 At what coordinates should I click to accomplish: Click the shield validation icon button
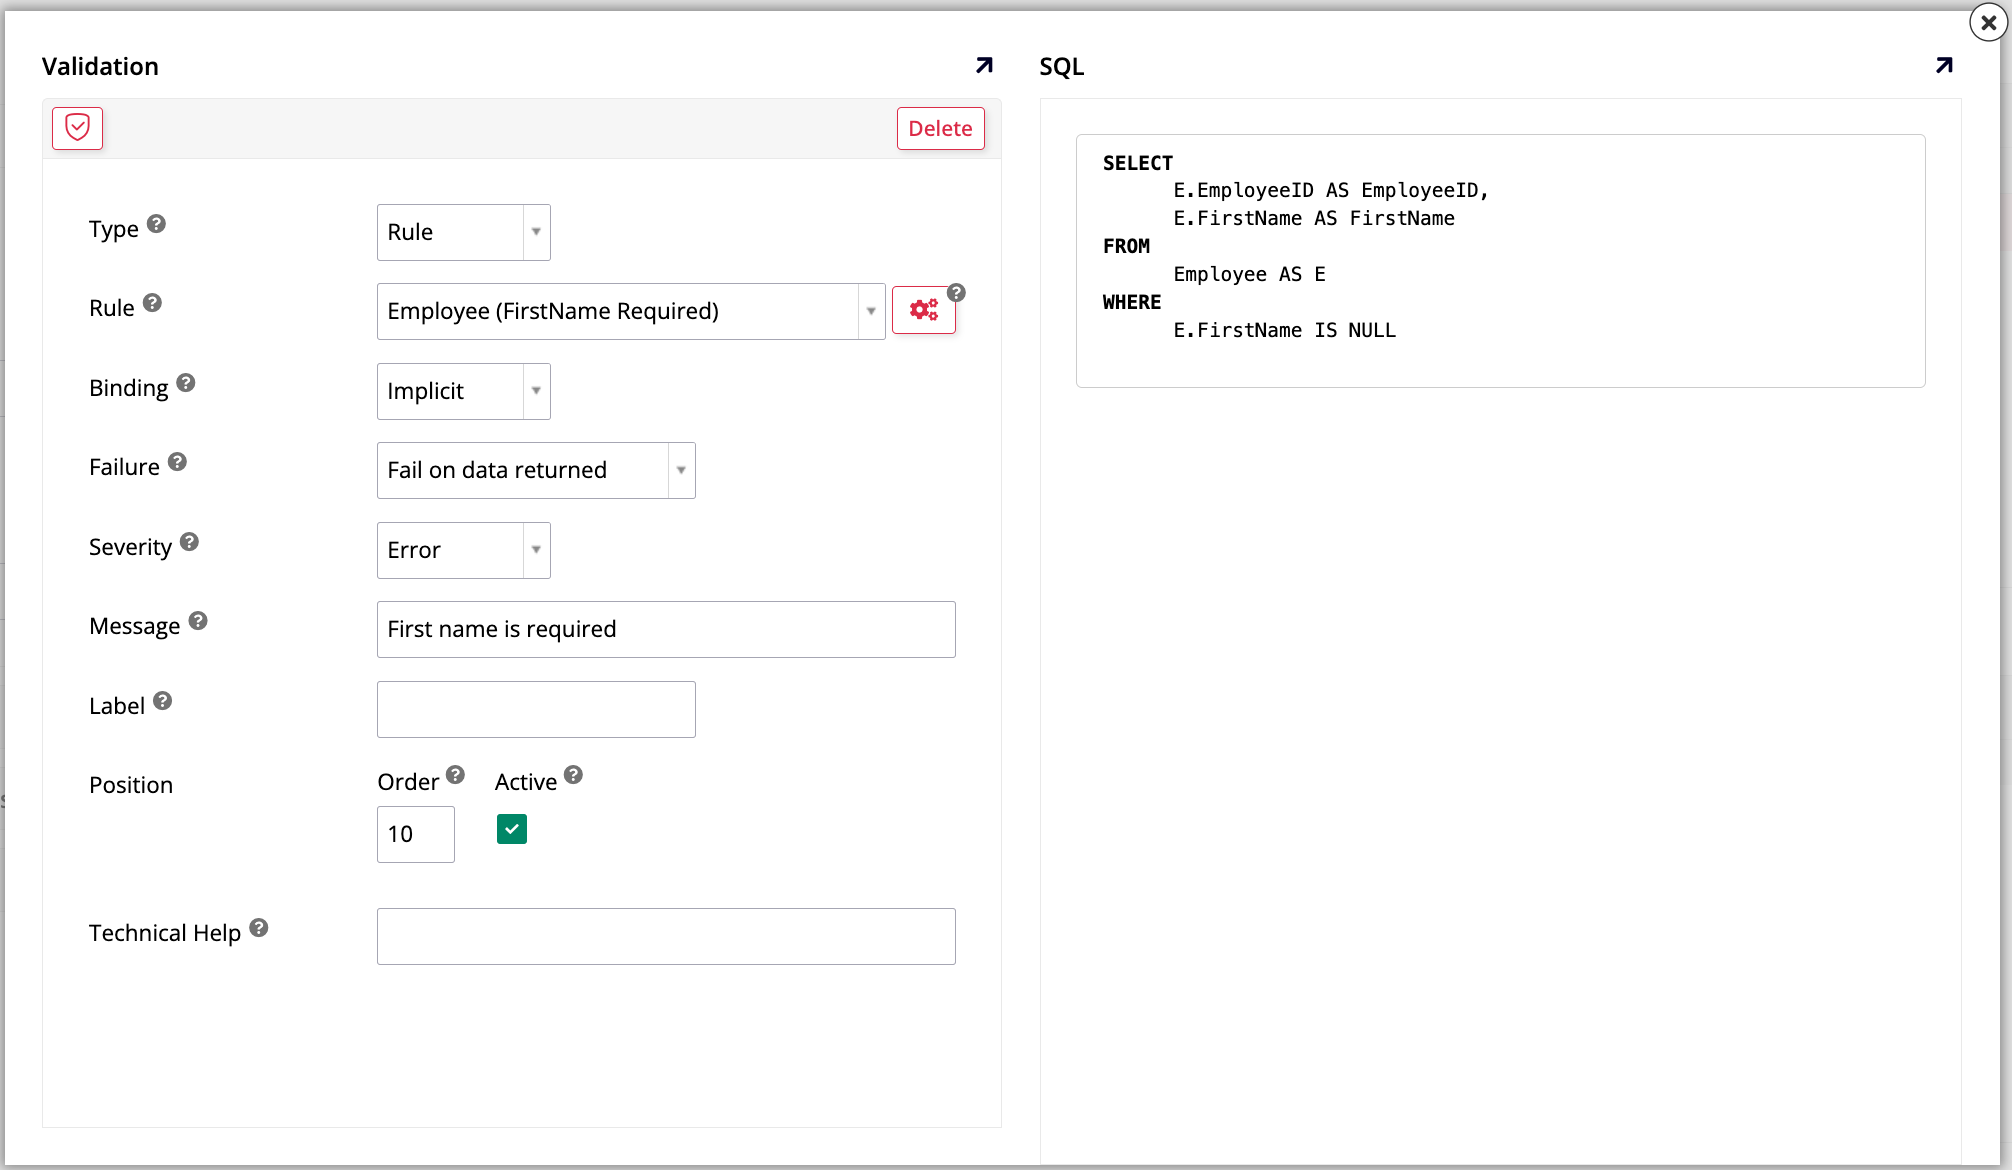[x=77, y=128]
